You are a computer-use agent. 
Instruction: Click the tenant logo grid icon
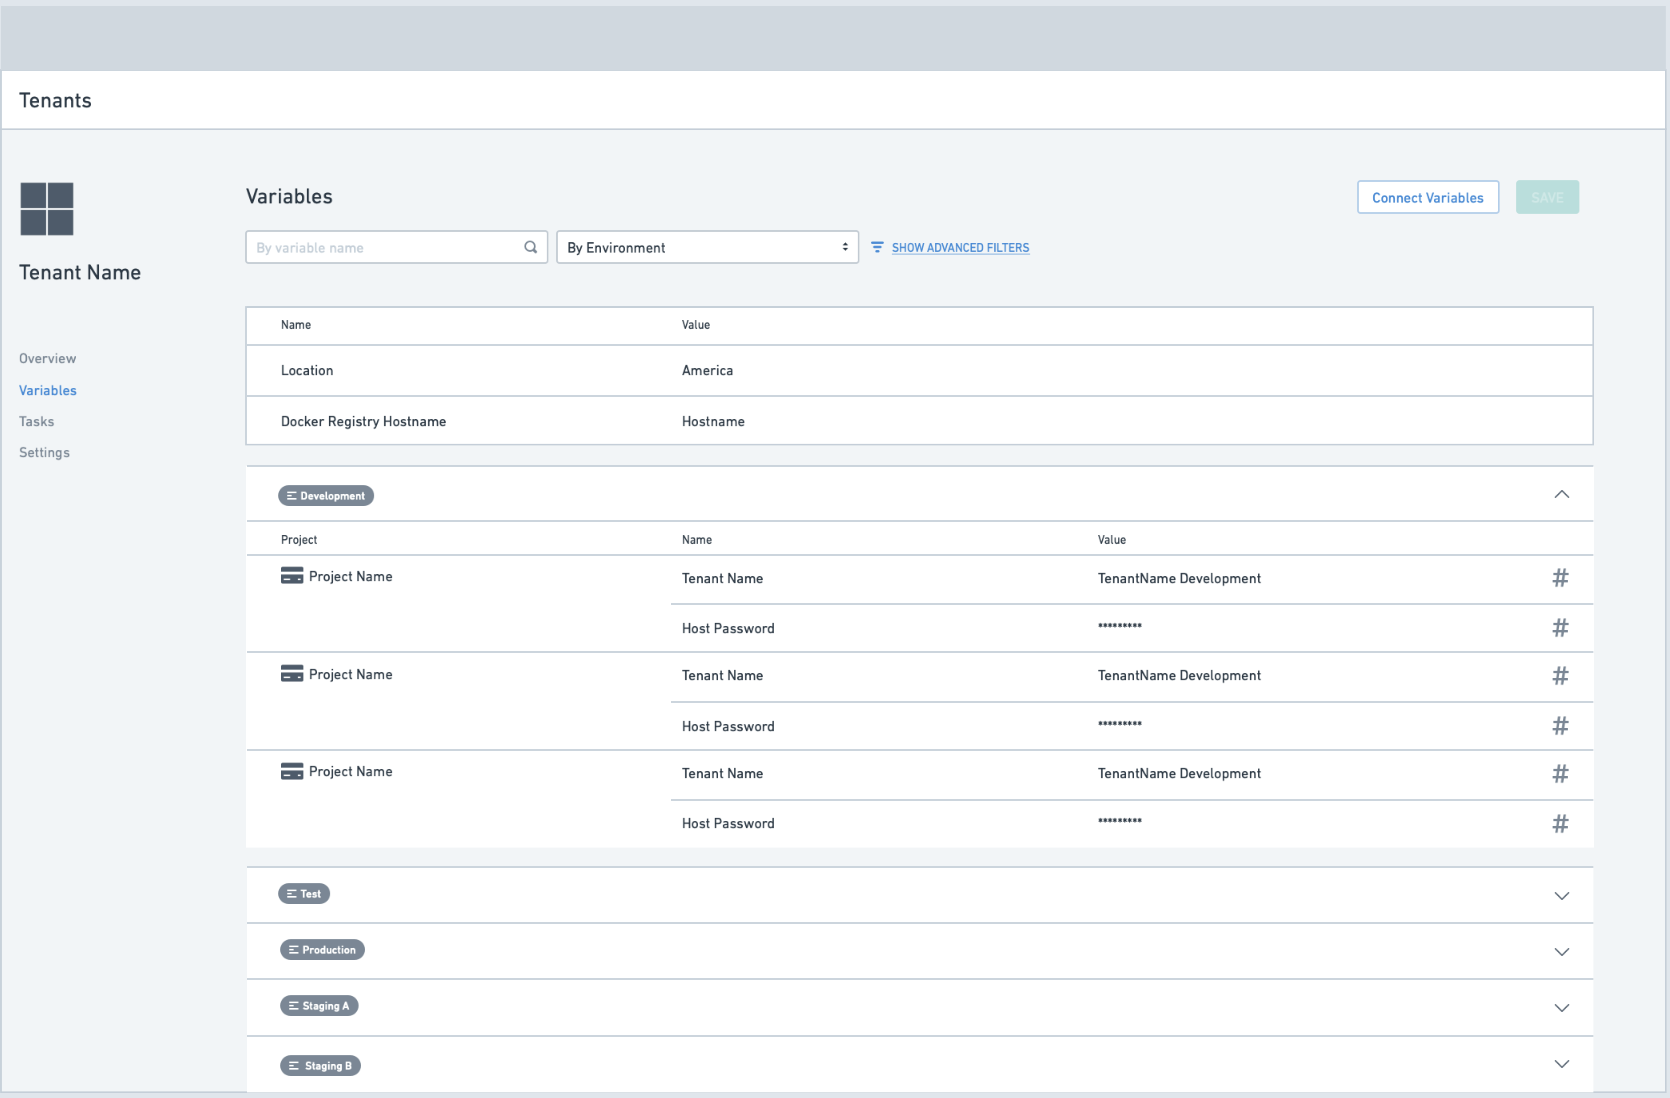click(47, 209)
